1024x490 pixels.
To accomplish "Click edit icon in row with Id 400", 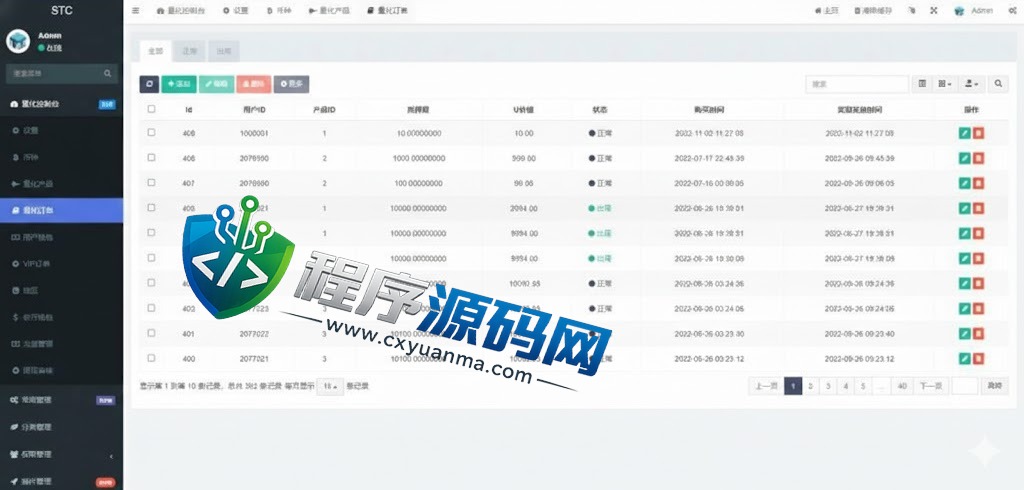I will (x=965, y=359).
